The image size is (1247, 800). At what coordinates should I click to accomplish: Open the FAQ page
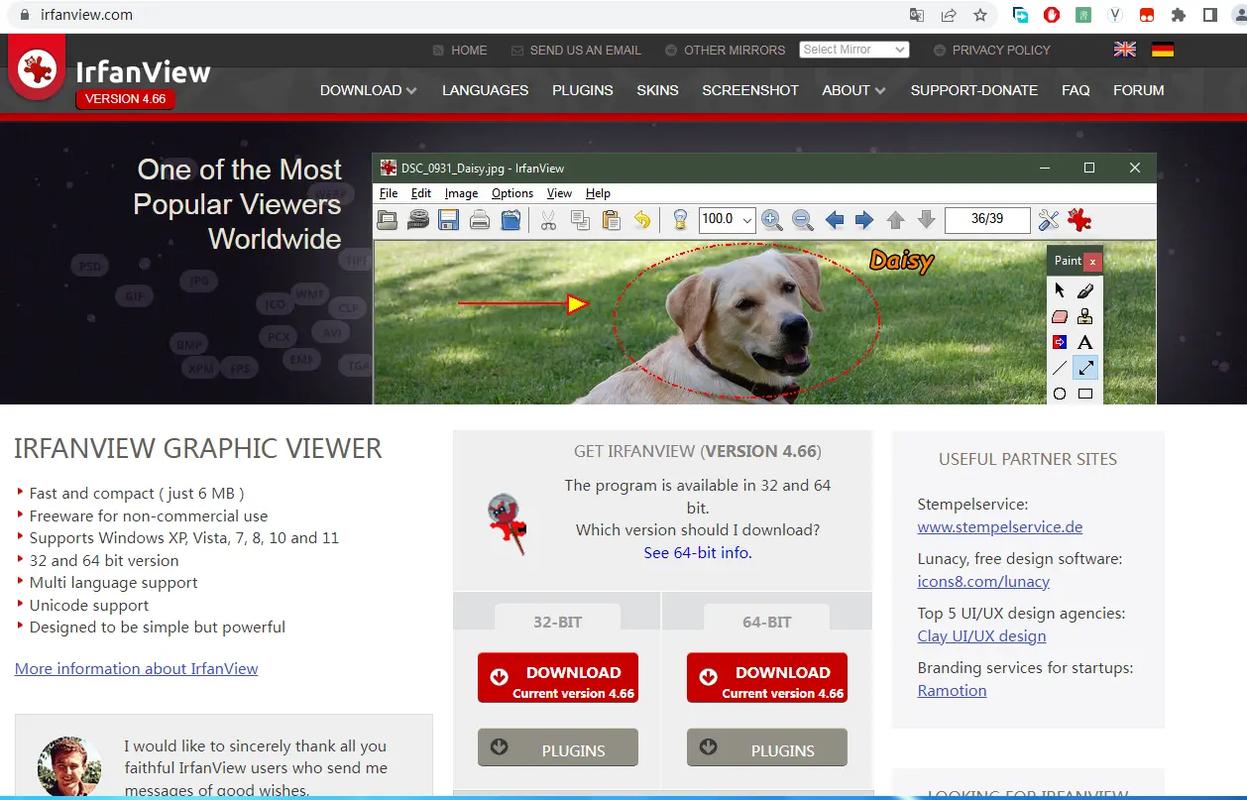[1075, 90]
